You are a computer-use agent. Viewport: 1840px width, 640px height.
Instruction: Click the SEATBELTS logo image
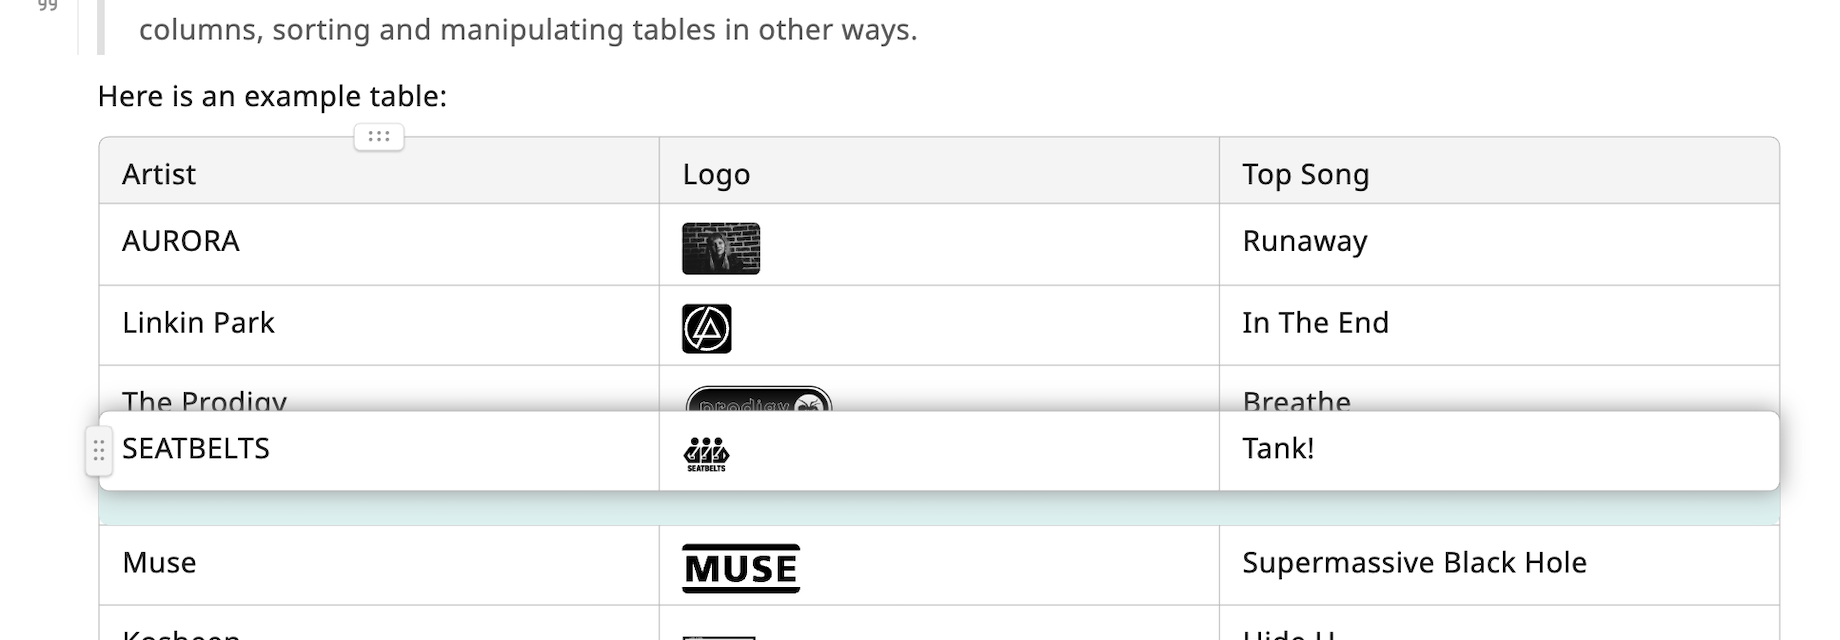coord(706,454)
